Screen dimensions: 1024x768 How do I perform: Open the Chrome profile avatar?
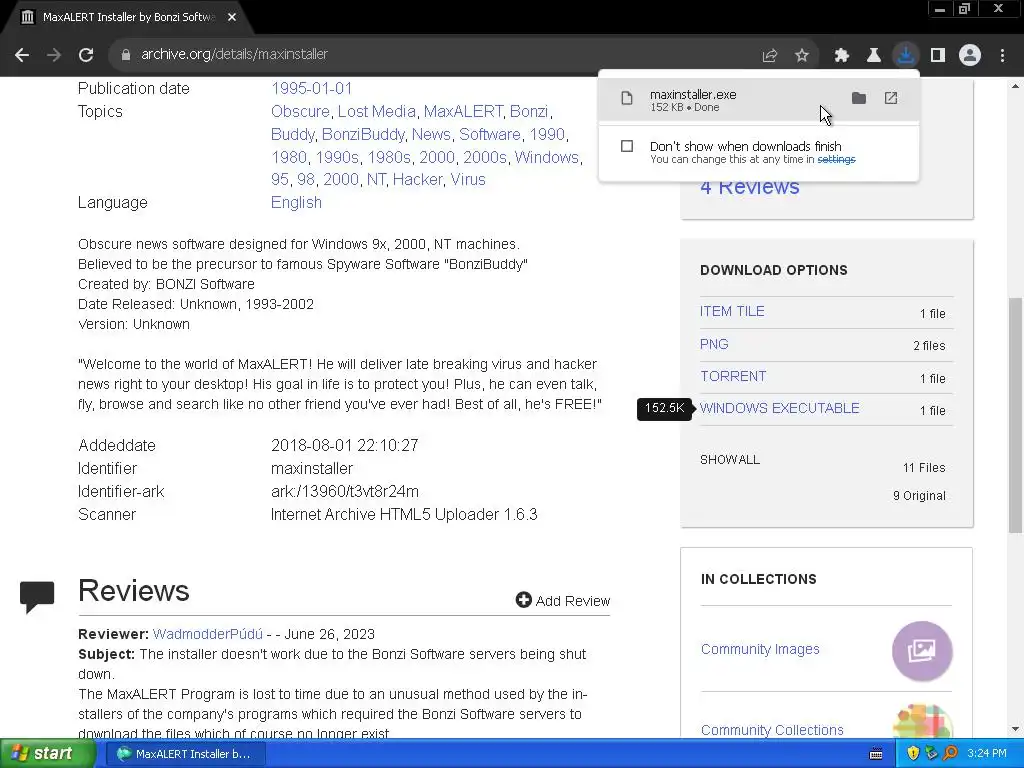coord(970,56)
